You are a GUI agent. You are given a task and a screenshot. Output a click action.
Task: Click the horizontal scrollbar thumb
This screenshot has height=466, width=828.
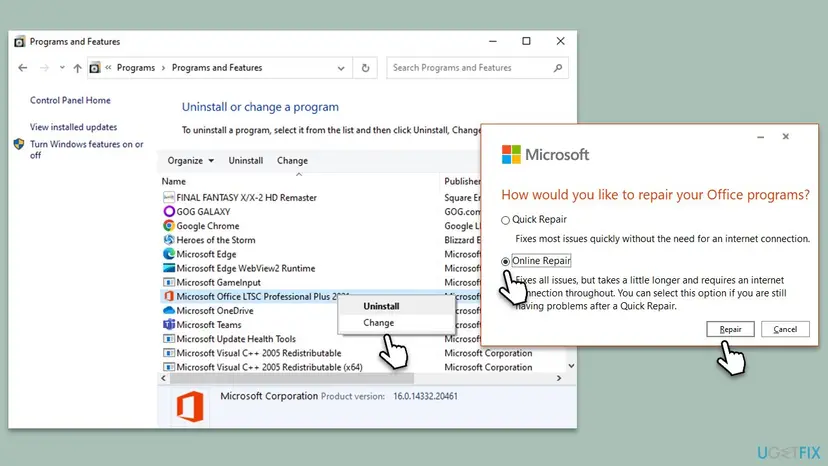(x=291, y=378)
